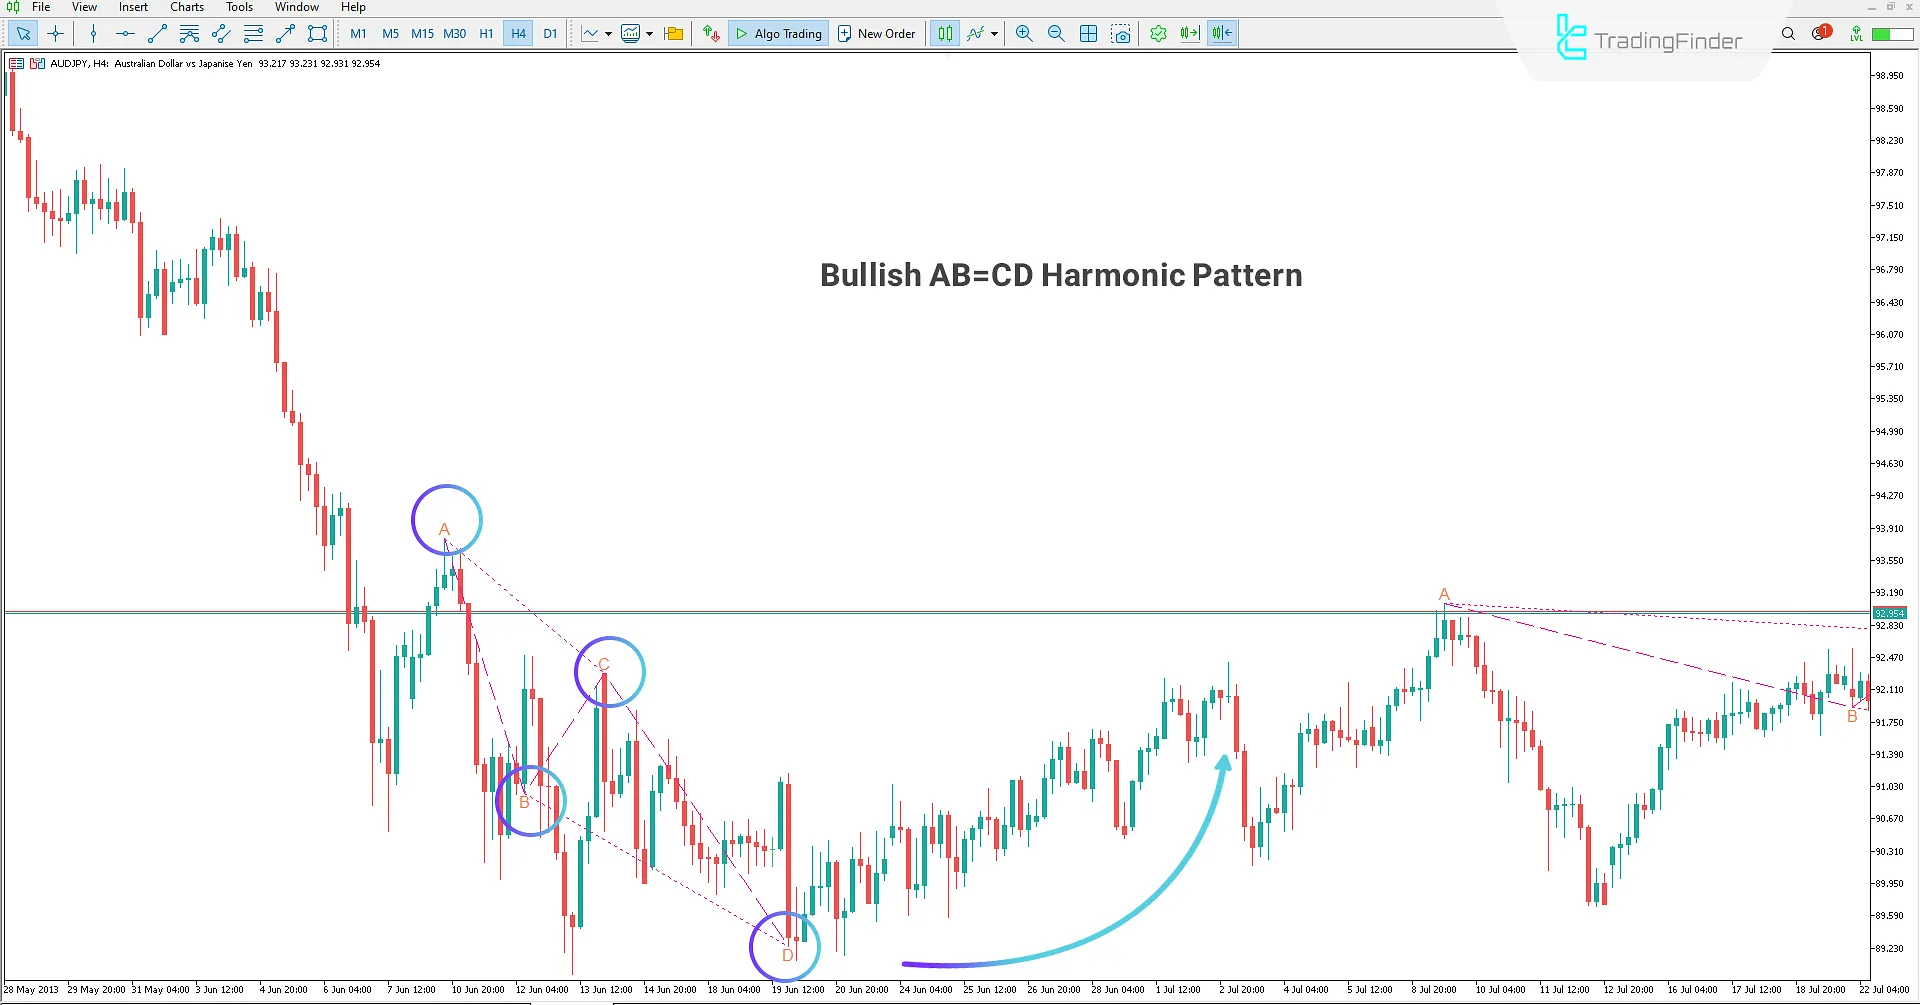Take a chart screenshot with the camera icon
This screenshot has height=1005, width=1920.
(x=1121, y=33)
